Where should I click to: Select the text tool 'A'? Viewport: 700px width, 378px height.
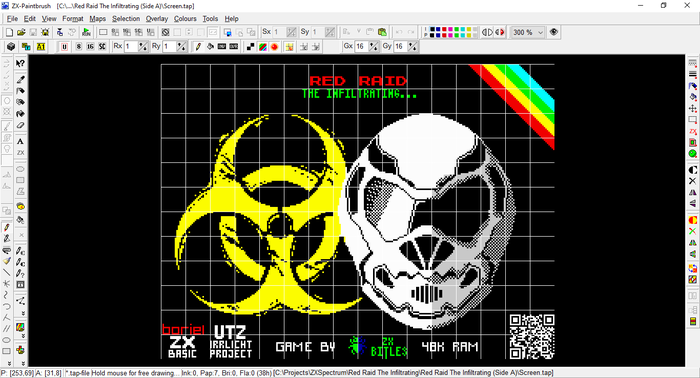tap(20, 141)
